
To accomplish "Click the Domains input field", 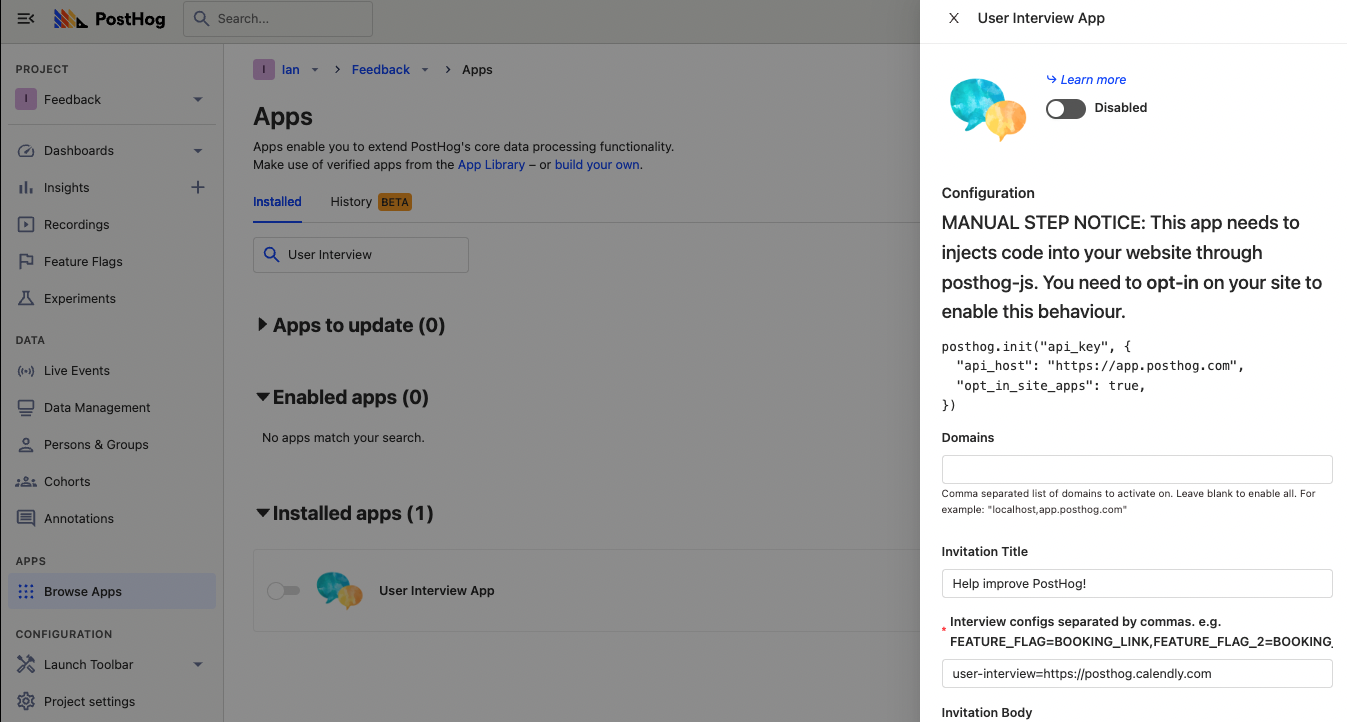I will click(1136, 470).
